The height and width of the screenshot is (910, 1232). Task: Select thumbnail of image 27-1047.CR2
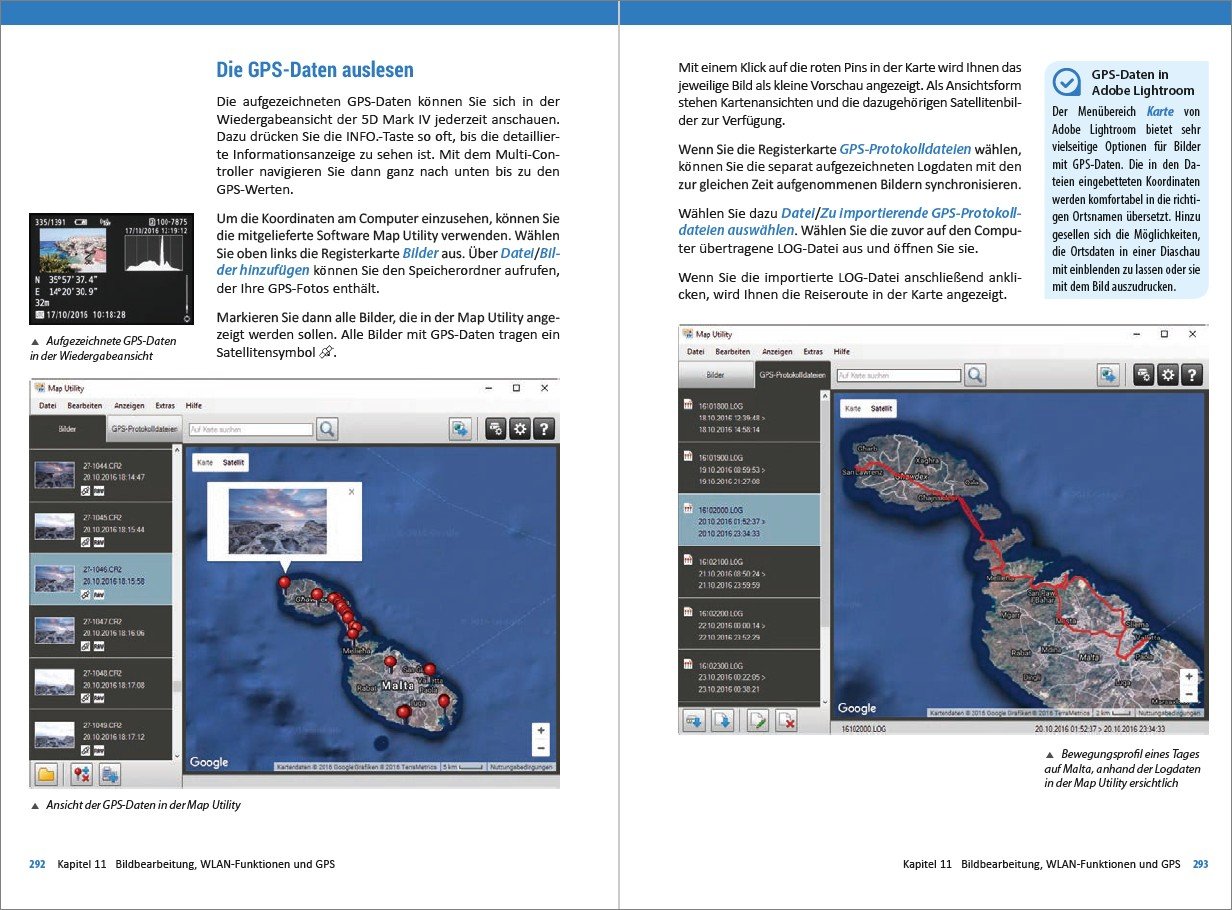click(x=55, y=629)
